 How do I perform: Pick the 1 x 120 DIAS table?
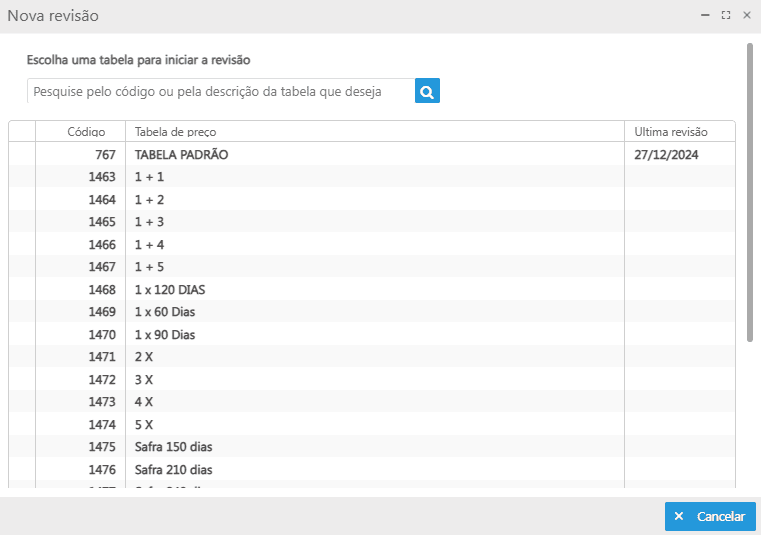coord(372,289)
